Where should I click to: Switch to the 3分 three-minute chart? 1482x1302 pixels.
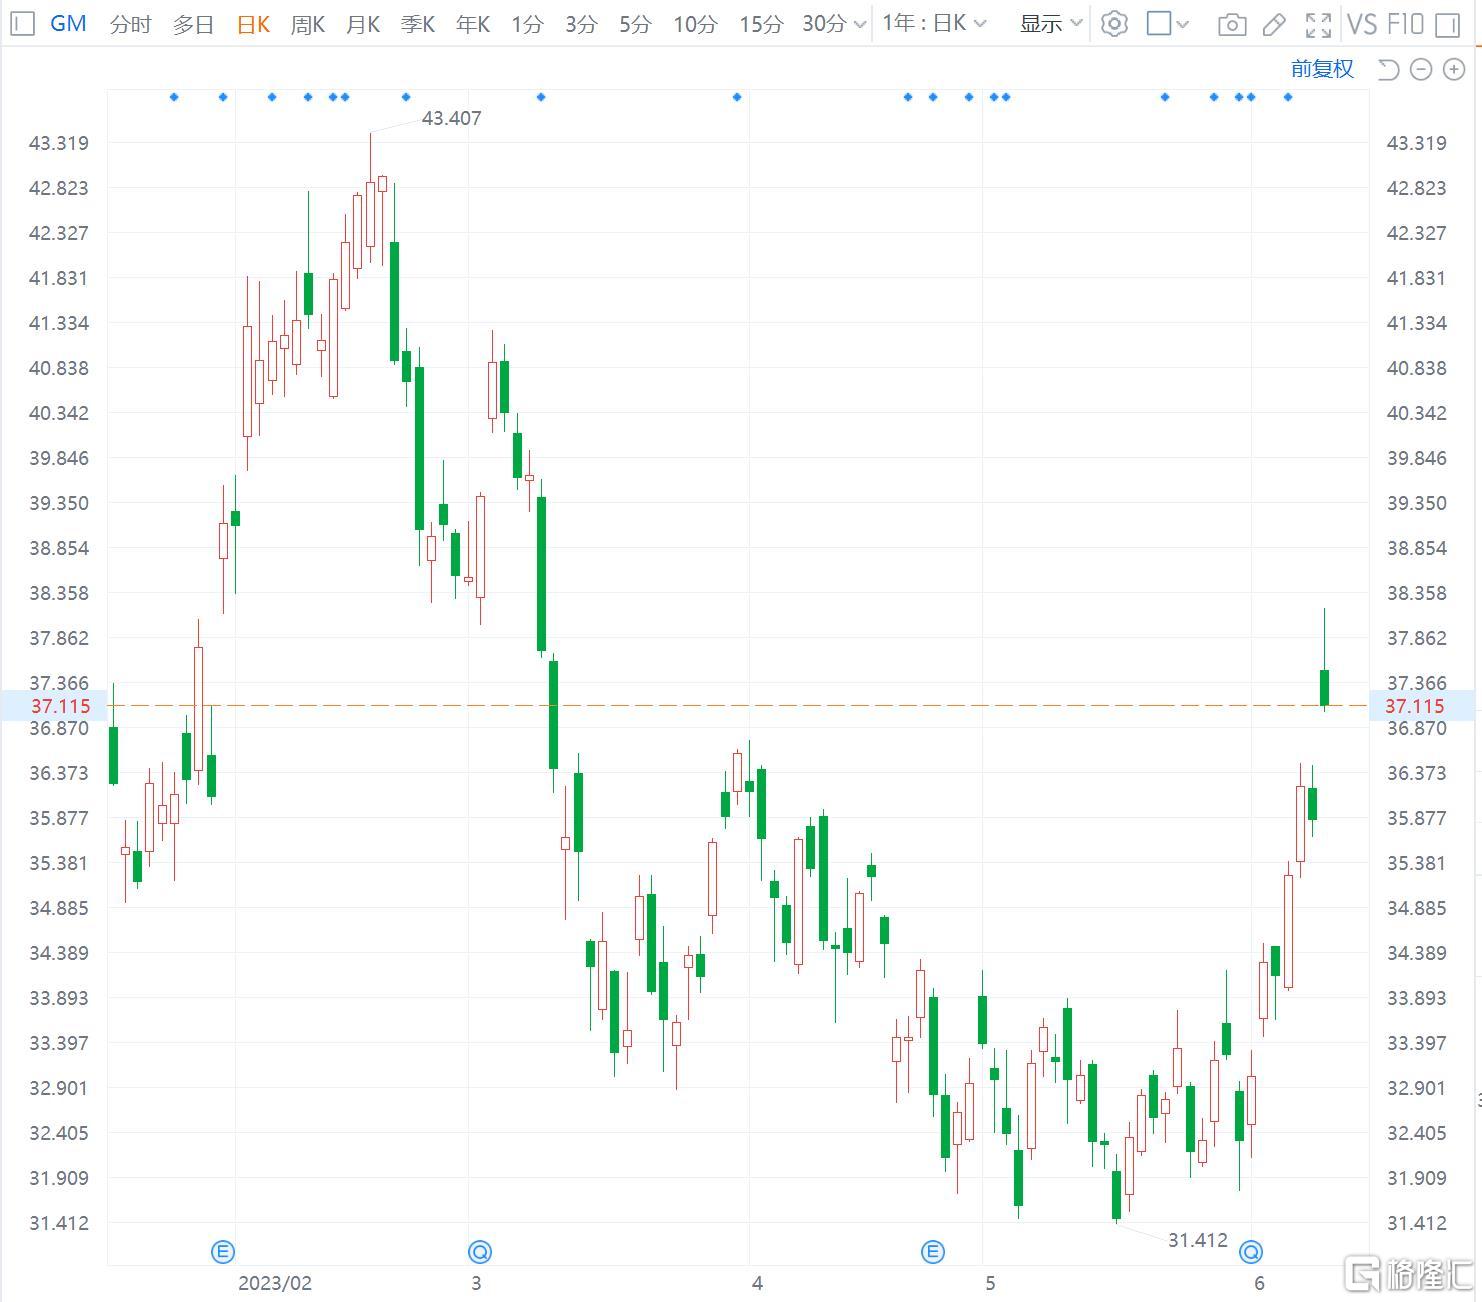[581, 24]
